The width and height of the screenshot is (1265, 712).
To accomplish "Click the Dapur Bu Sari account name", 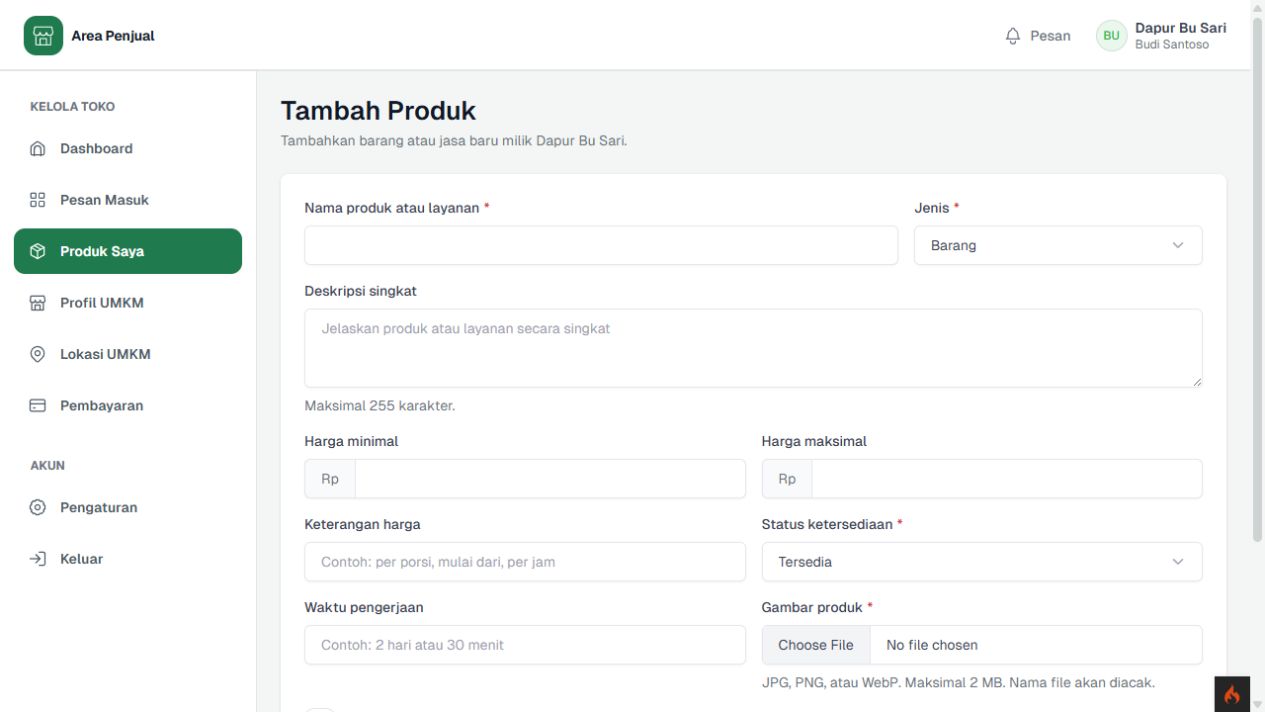I will click(x=1181, y=28).
